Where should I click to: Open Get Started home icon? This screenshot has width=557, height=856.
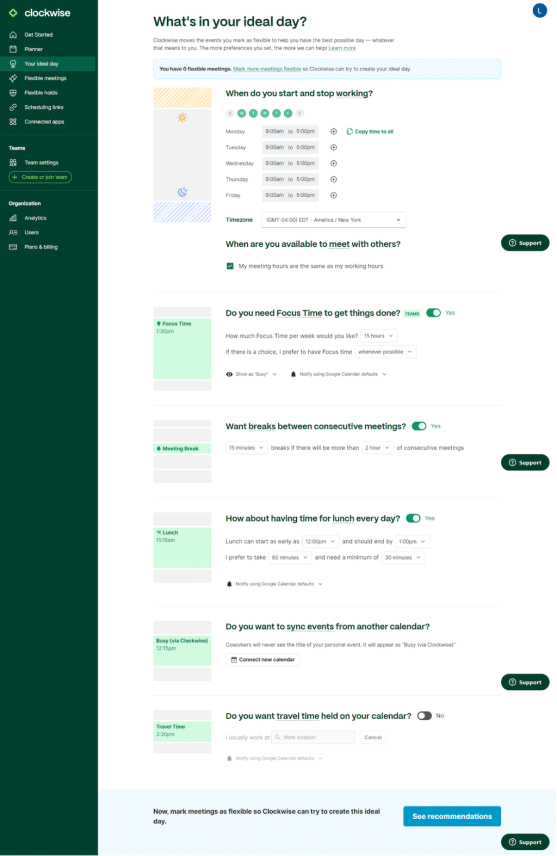(13, 35)
